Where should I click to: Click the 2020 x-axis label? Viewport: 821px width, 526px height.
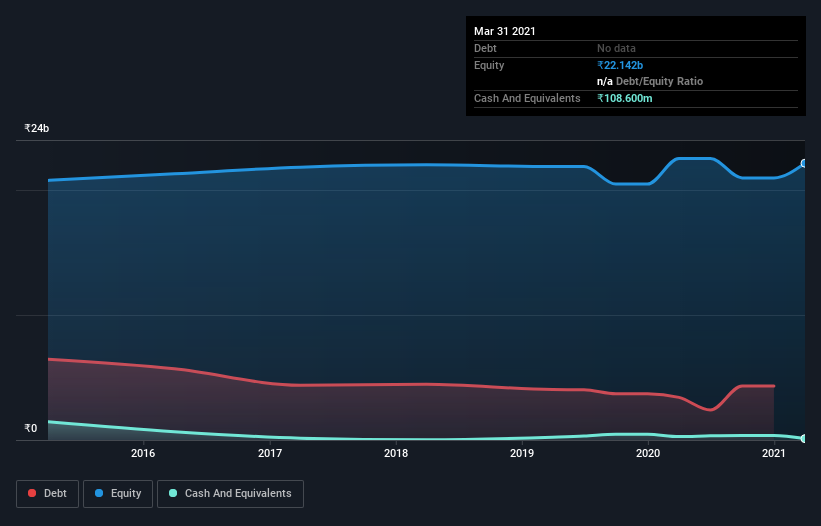(648, 453)
